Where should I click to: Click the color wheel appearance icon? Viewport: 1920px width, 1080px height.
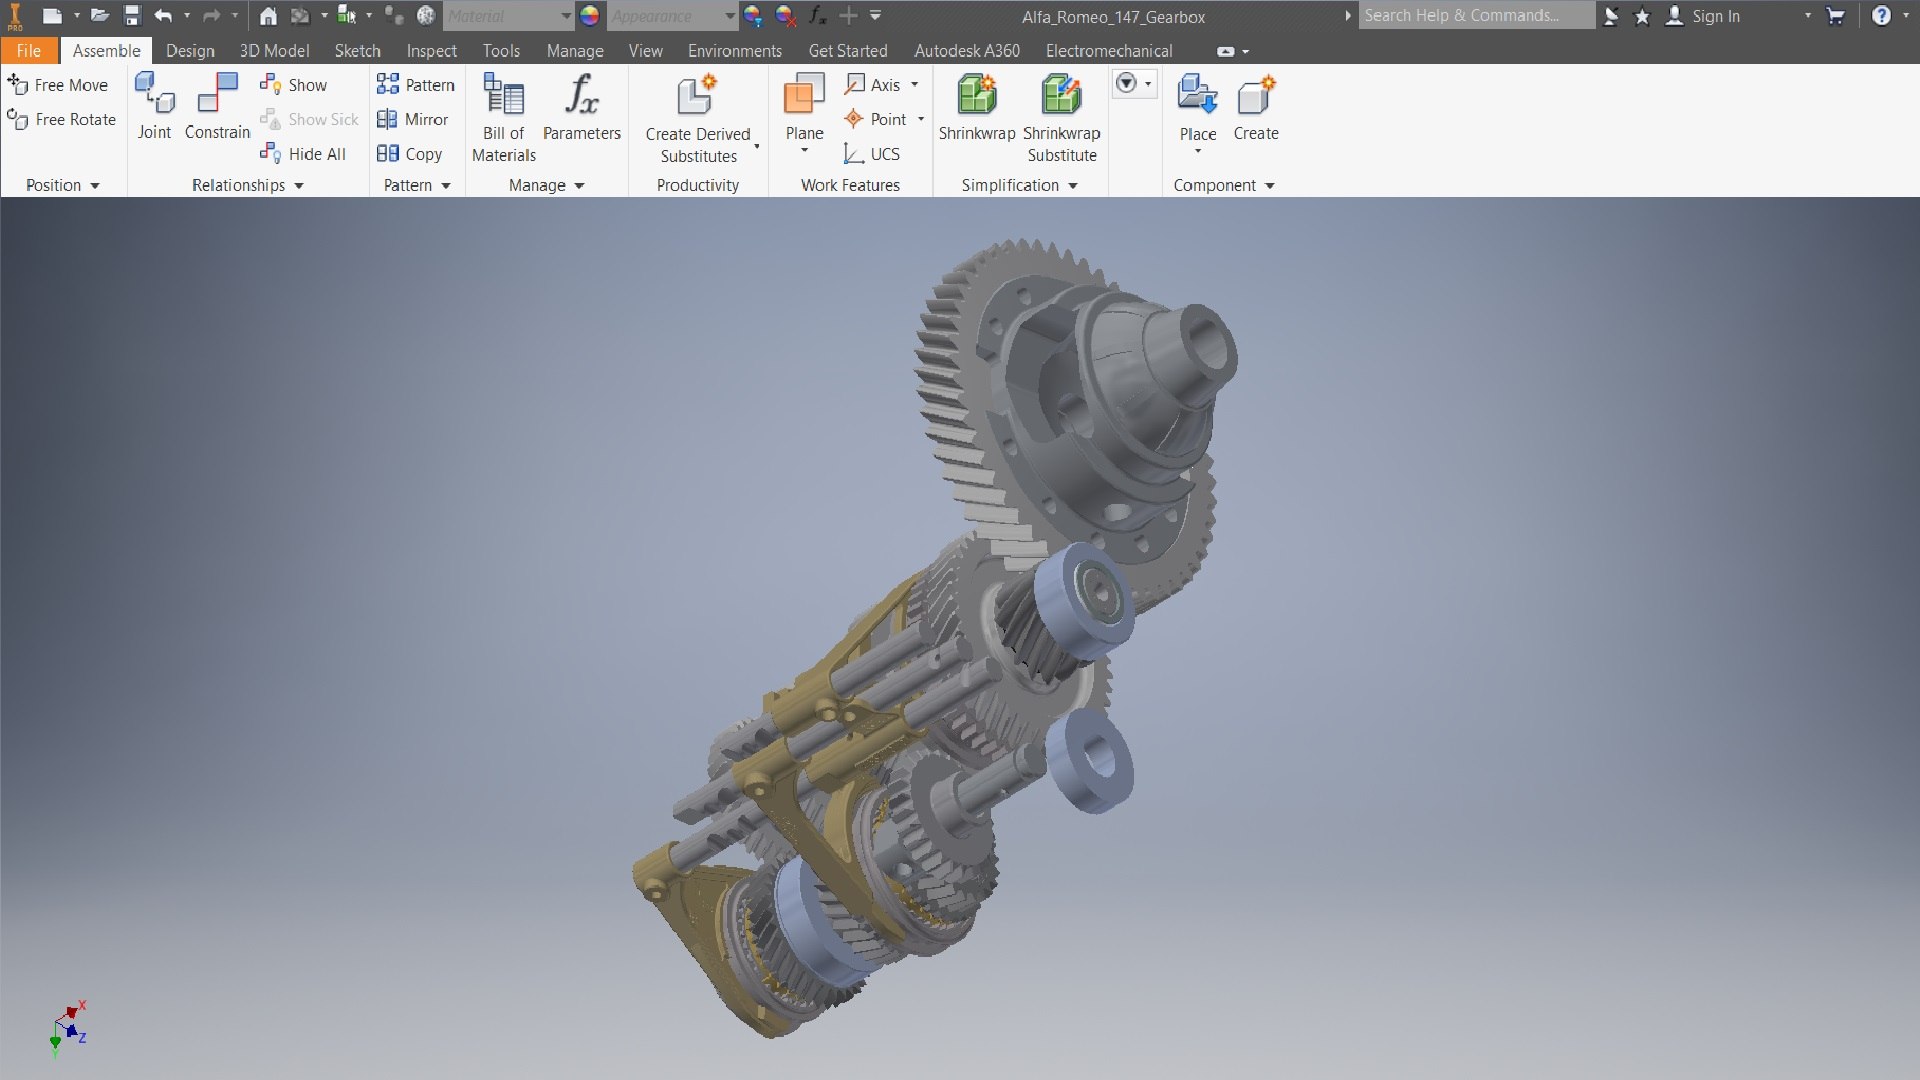590,16
